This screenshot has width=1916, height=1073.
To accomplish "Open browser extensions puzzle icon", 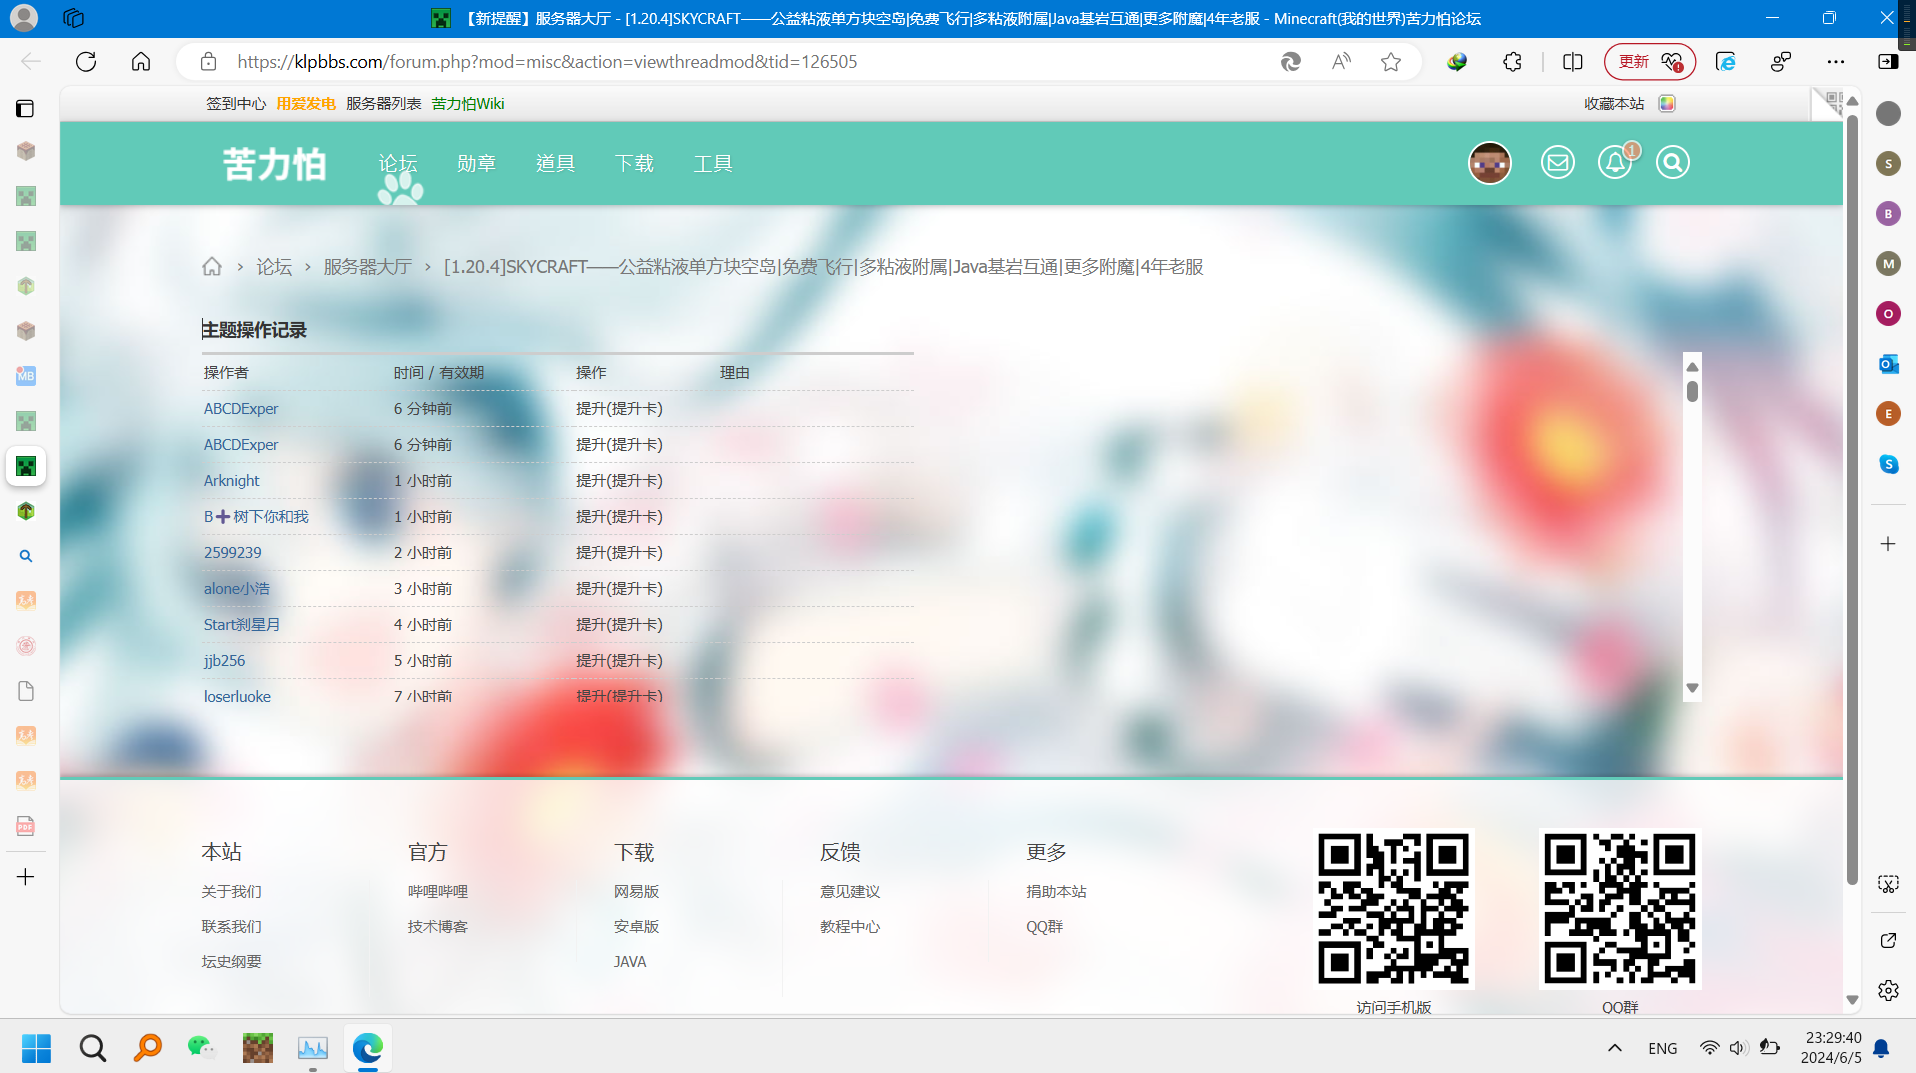I will tap(1512, 62).
